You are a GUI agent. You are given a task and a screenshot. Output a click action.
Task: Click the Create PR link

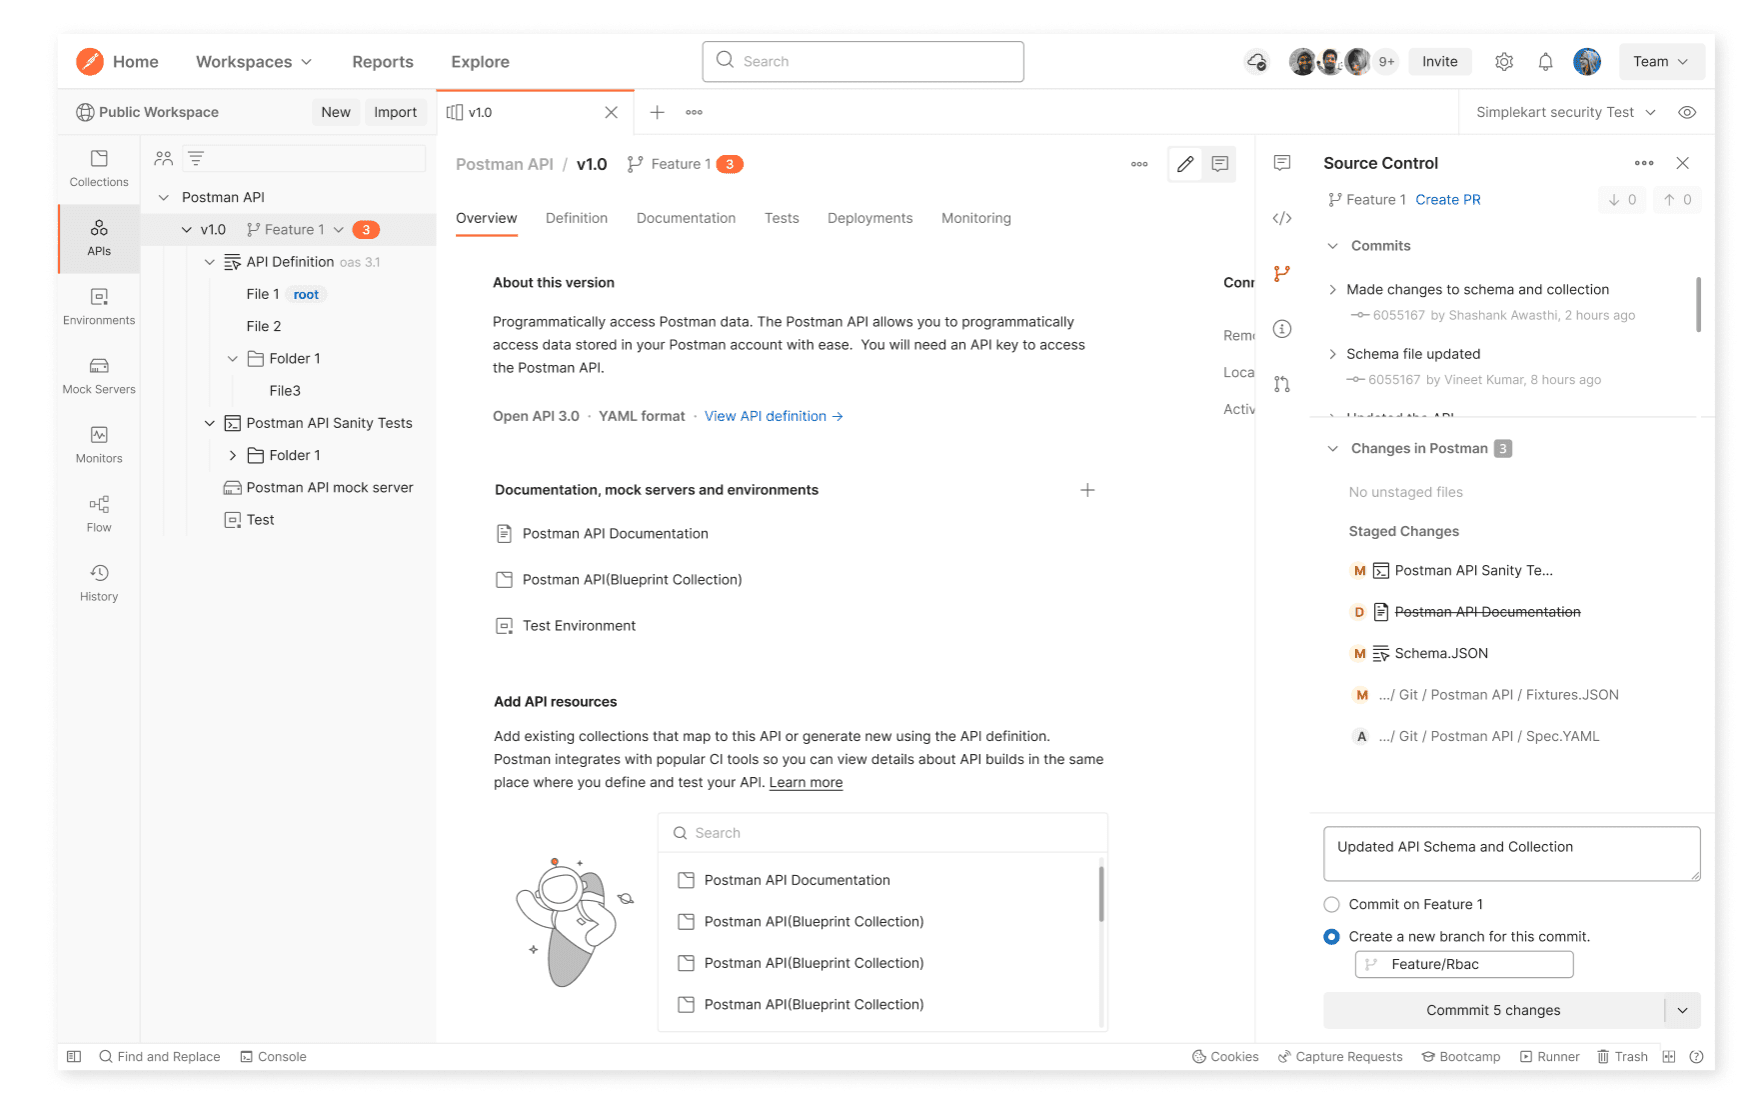tap(1448, 200)
